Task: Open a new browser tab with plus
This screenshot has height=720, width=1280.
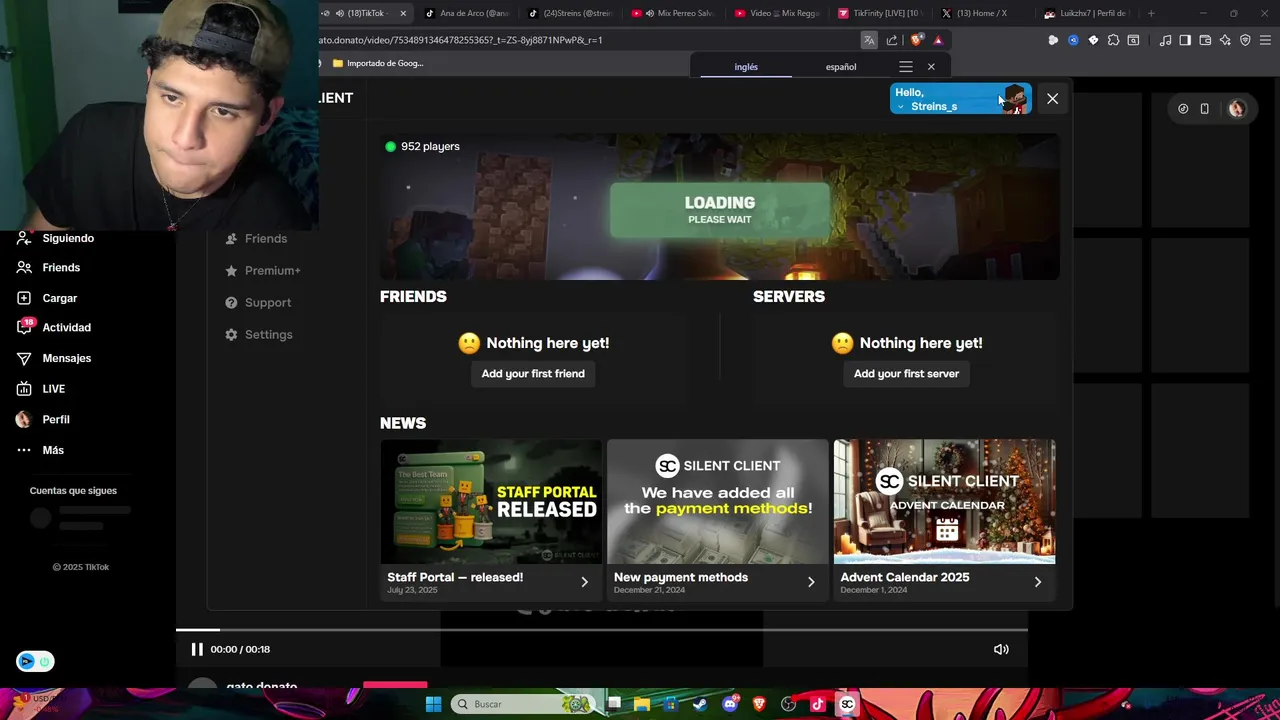Action: 1151,13
